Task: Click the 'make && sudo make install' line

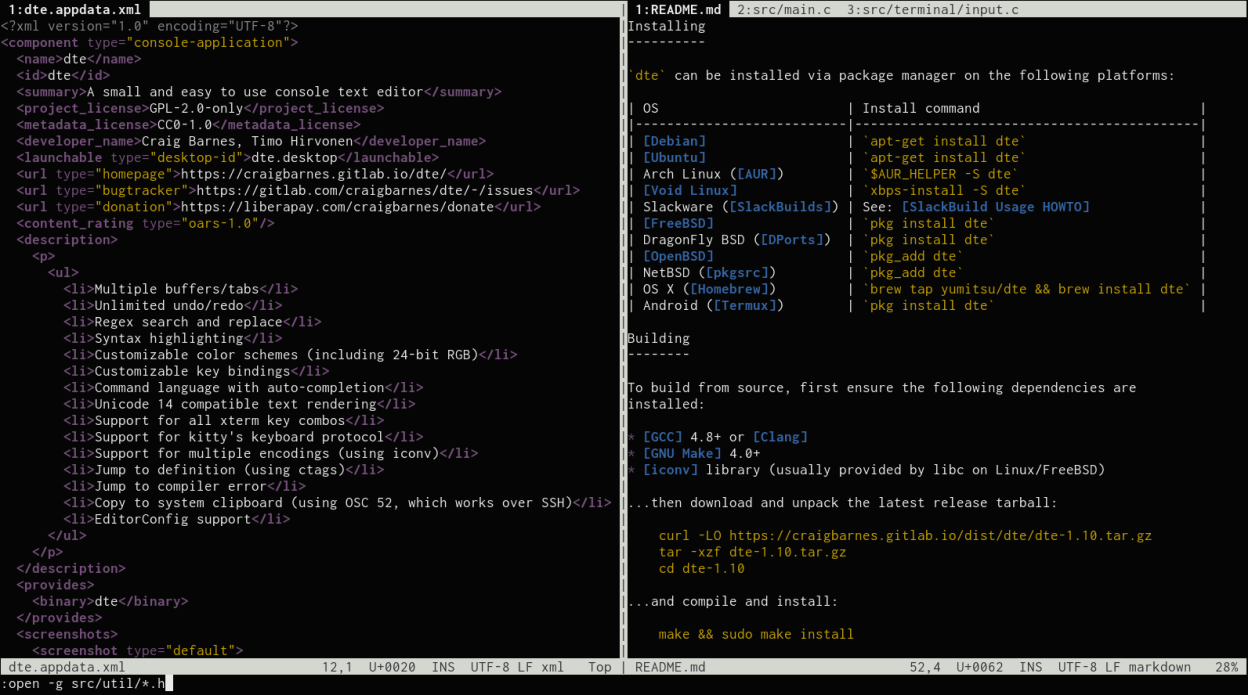Action: tap(756, 634)
